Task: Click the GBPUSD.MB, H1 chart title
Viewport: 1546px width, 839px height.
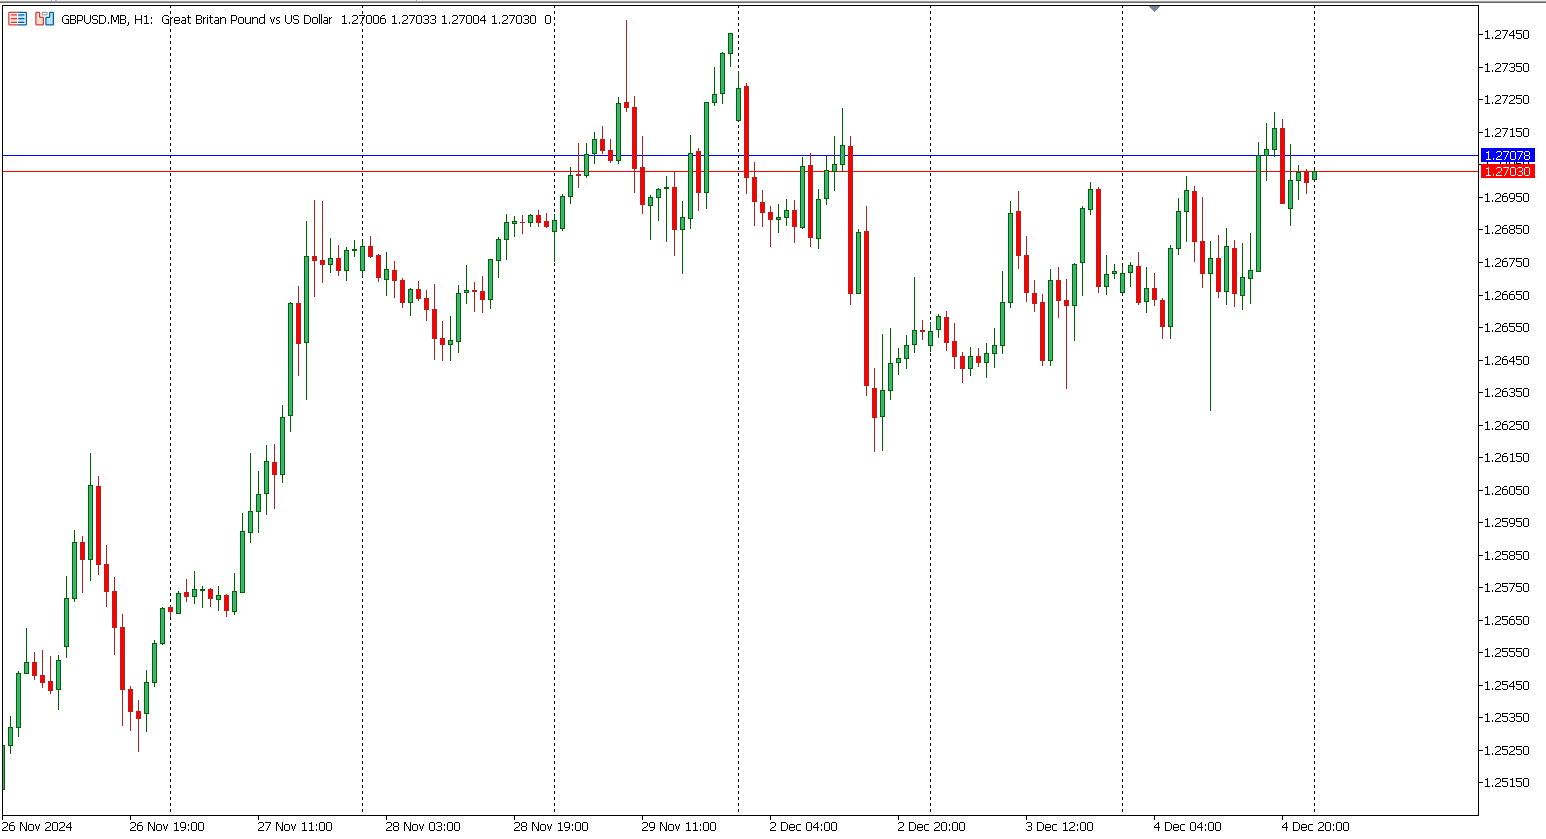Action: (107, 19)
